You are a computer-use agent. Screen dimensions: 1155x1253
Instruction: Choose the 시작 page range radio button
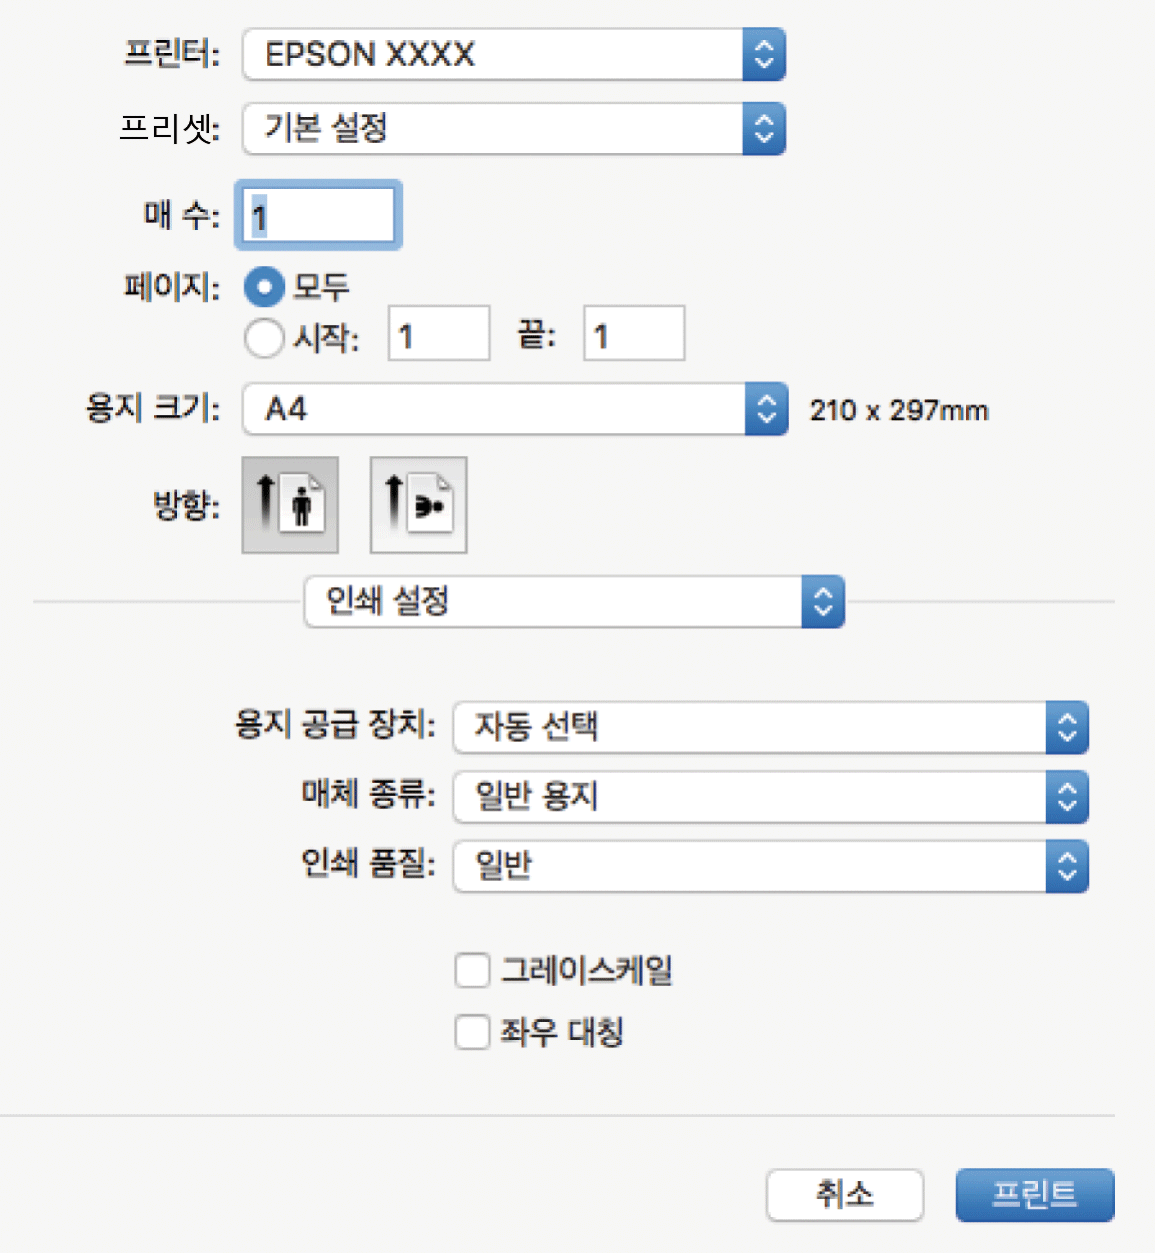(264, 337)
